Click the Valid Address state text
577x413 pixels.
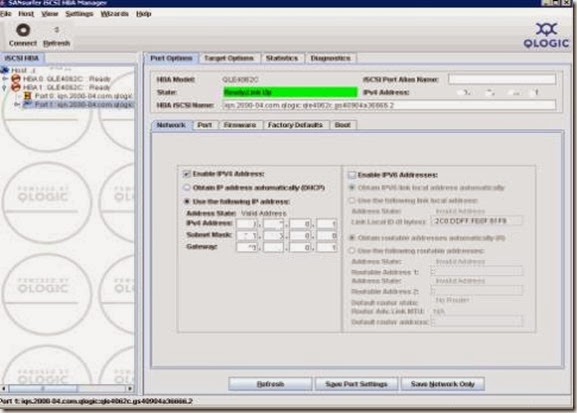point(263,213)
